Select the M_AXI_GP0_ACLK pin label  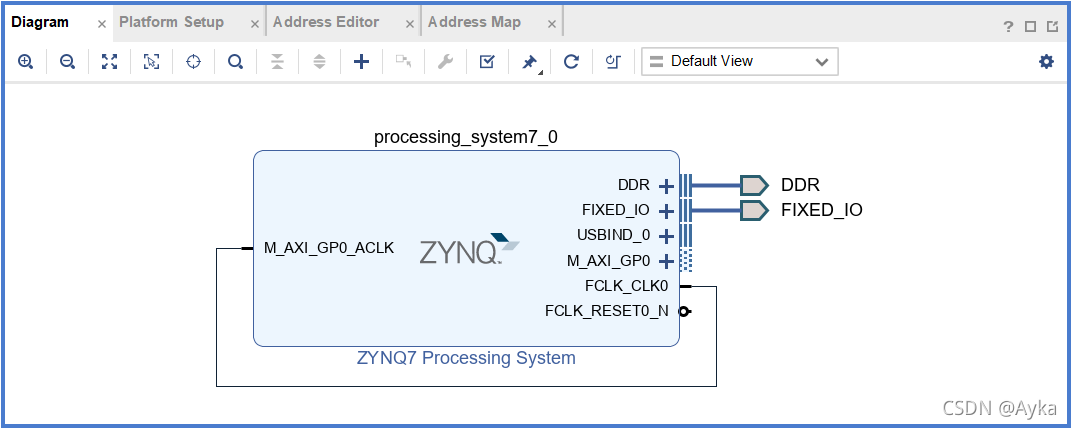[329, 248]
